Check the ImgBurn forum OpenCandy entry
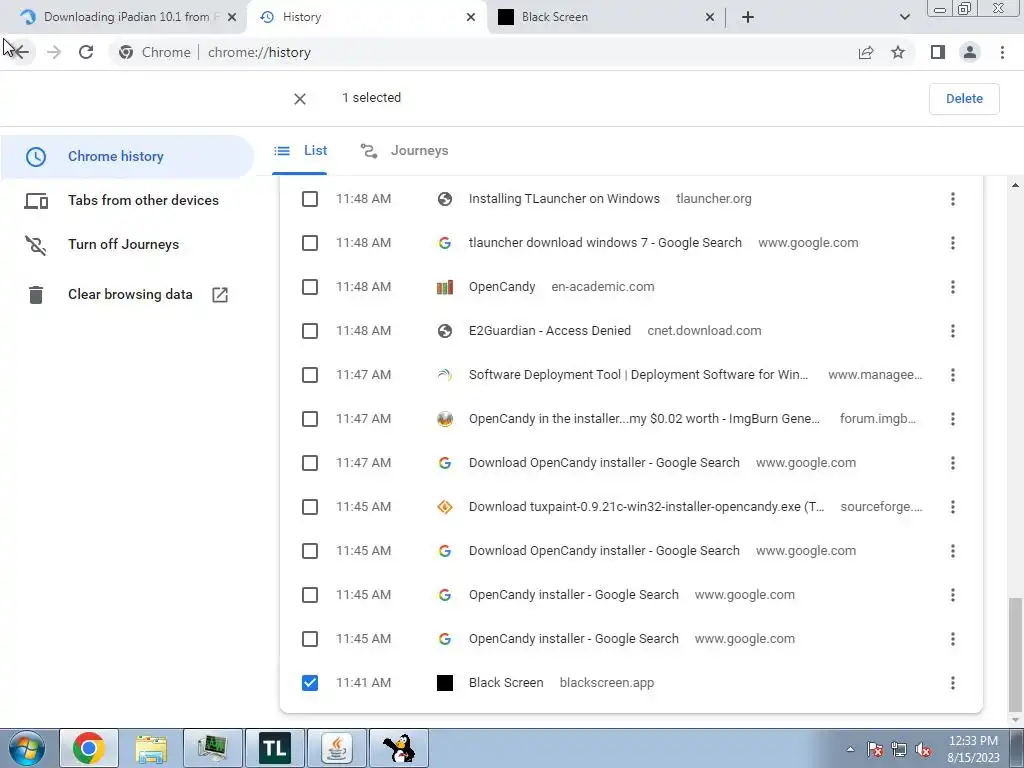 [x=310, y=419]
